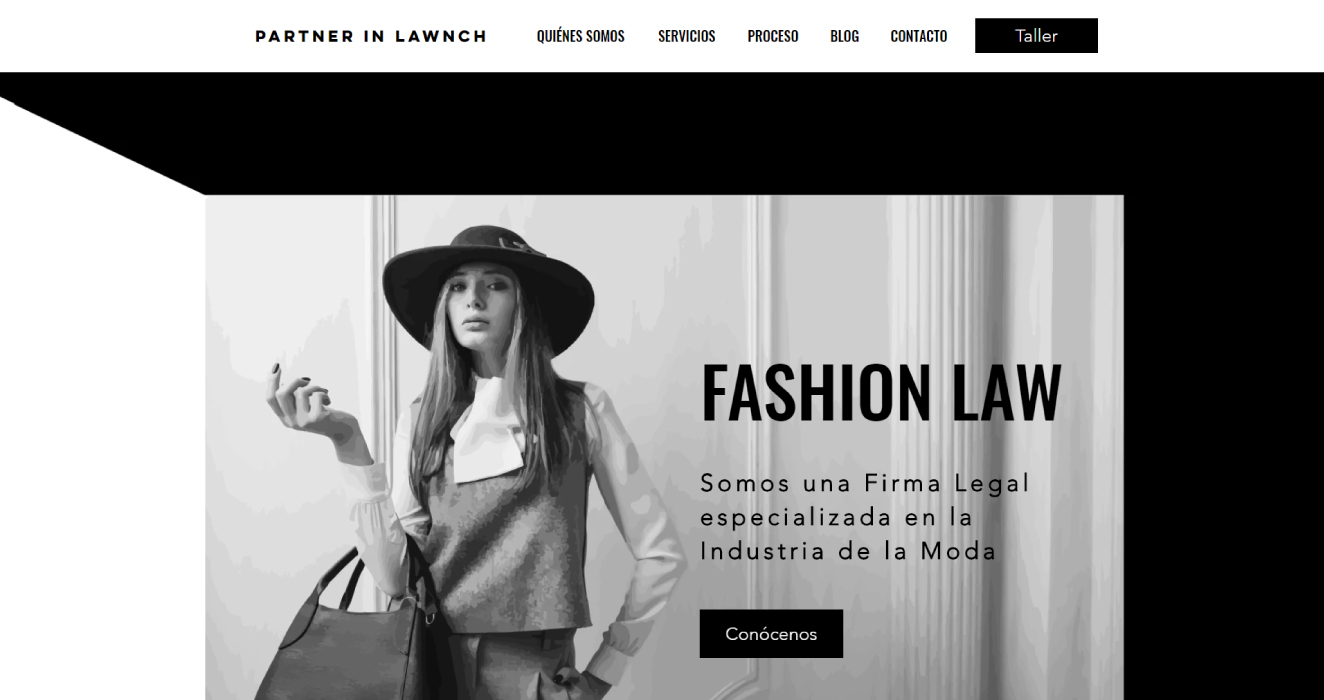Screen dimensions: 1324x700
Task: Open the Quiénes Somos page
Action: click(580, 36)
